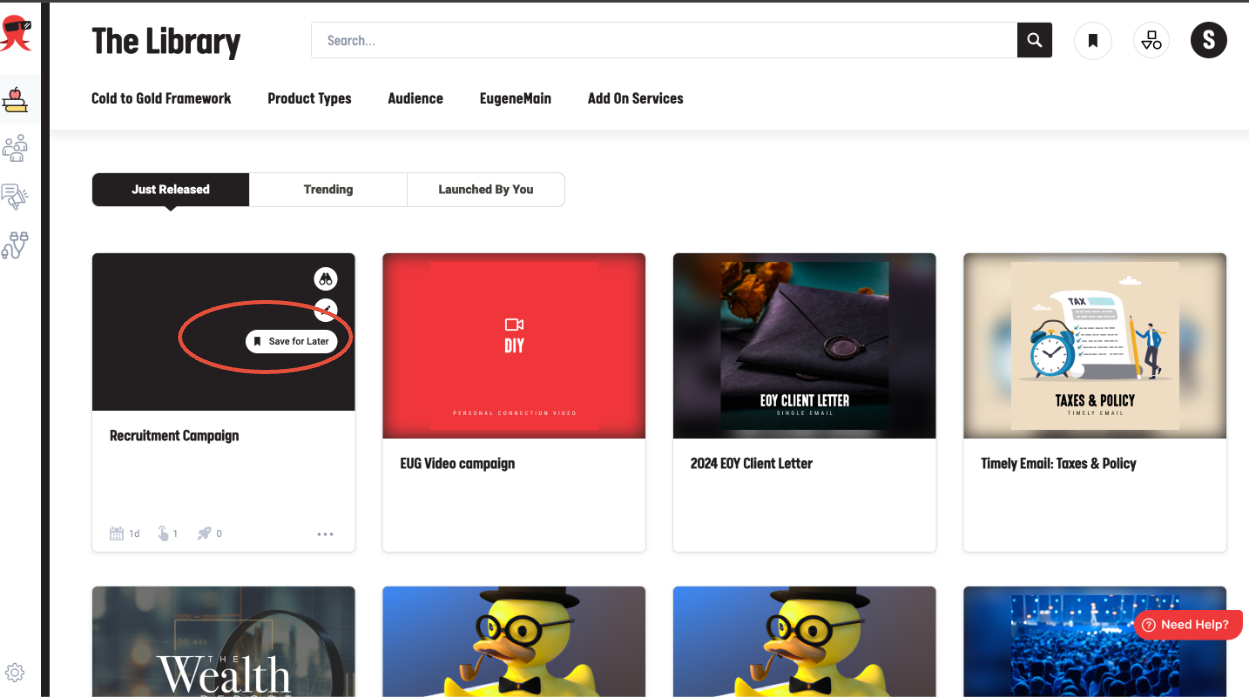Click the 1d age label on Recruitment Campaign
This screenshot has width=1249, height=697.
134,534
